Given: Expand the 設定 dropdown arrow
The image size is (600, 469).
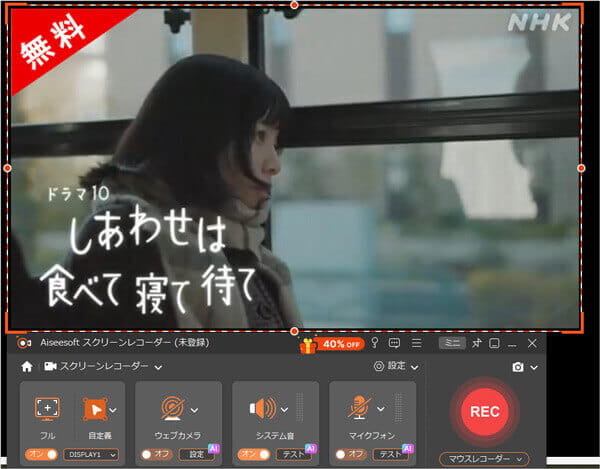Looking at the screenshot, I should tap(414, 368).
